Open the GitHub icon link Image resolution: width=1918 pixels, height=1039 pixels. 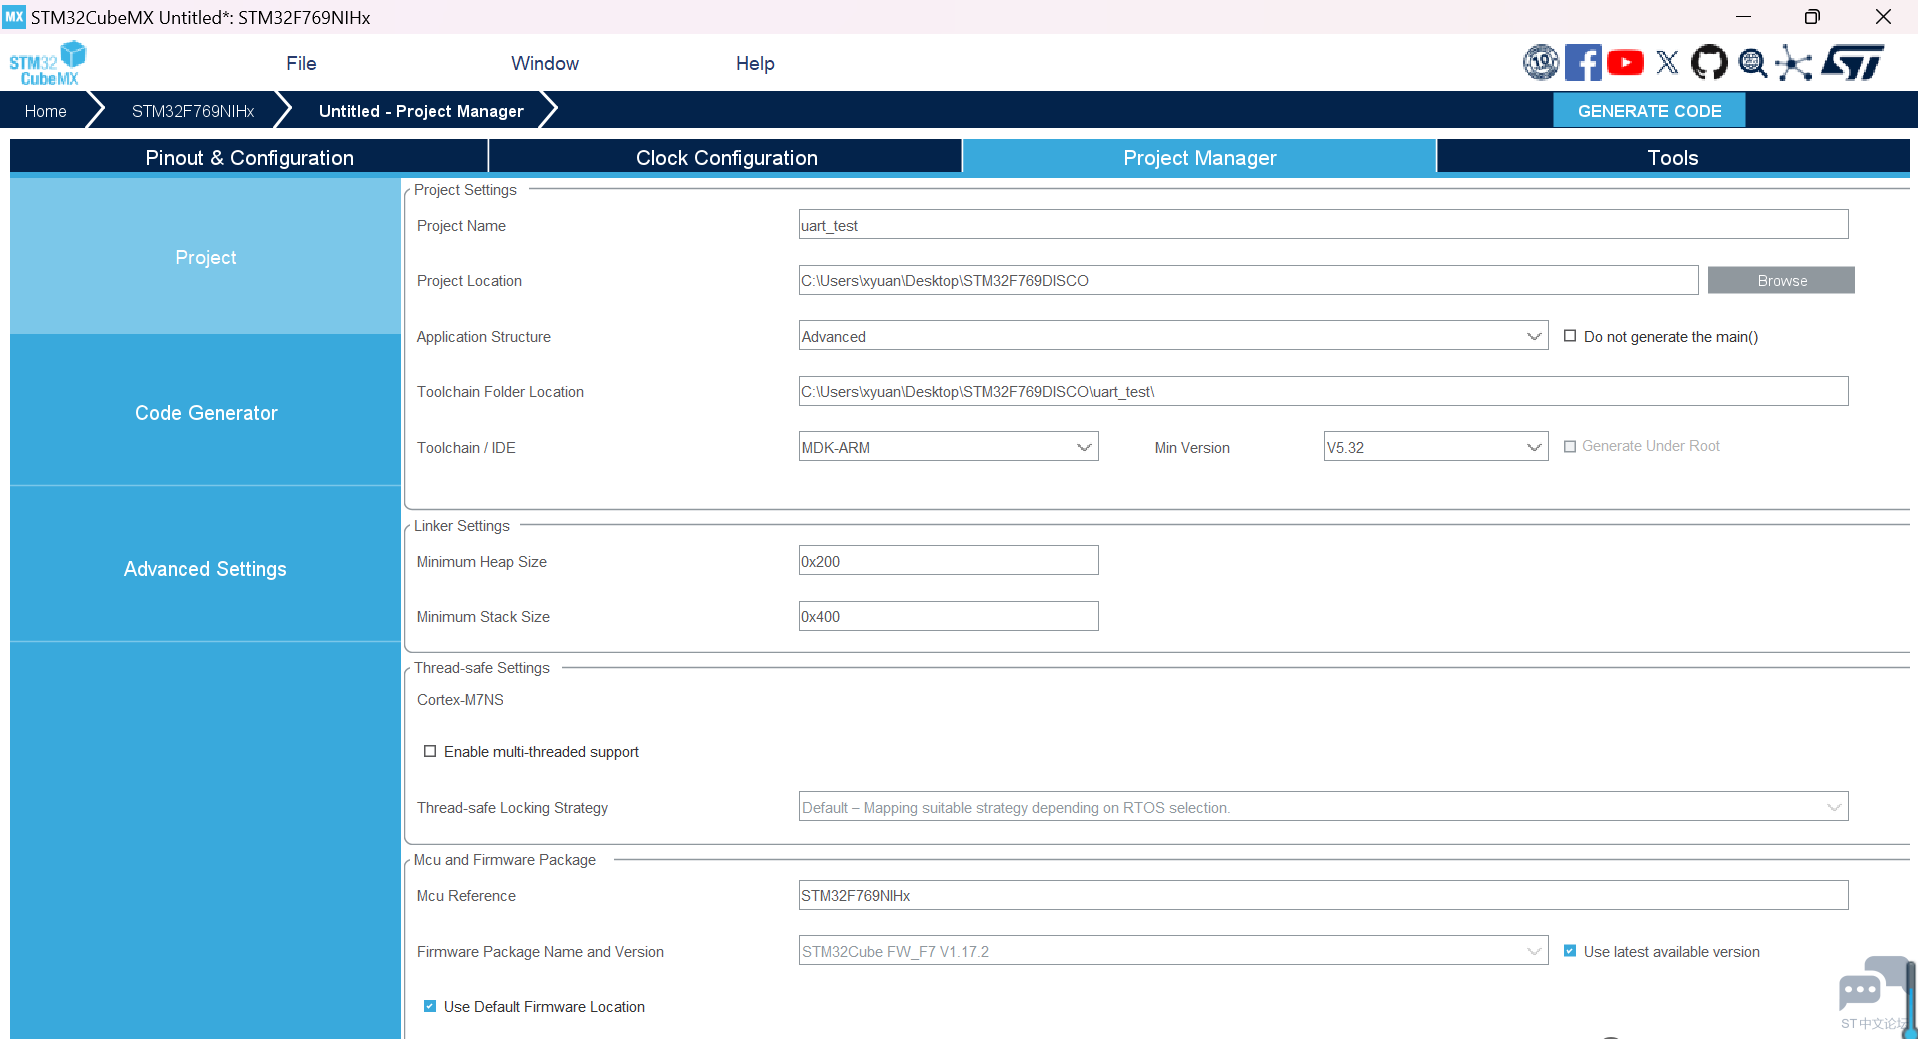tap(1709, 63)
